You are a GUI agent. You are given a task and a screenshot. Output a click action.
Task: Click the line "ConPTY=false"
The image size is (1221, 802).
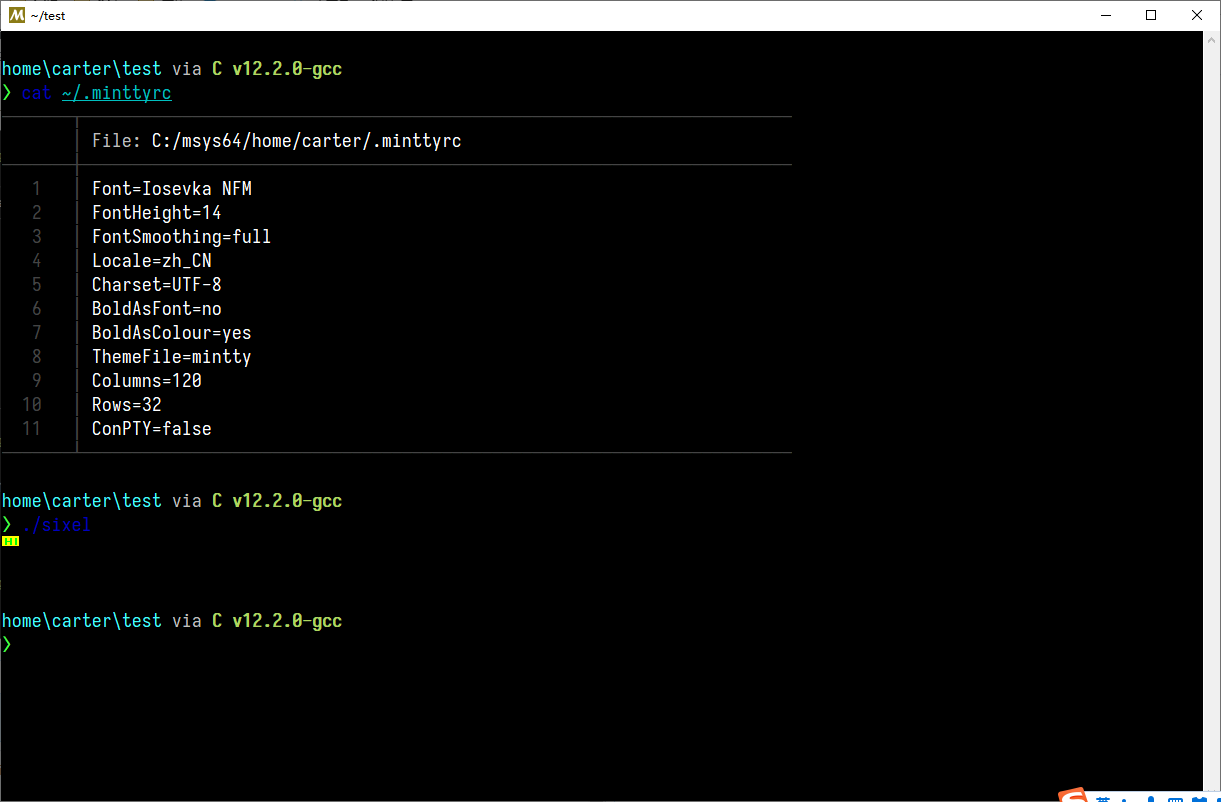(151, 428)
